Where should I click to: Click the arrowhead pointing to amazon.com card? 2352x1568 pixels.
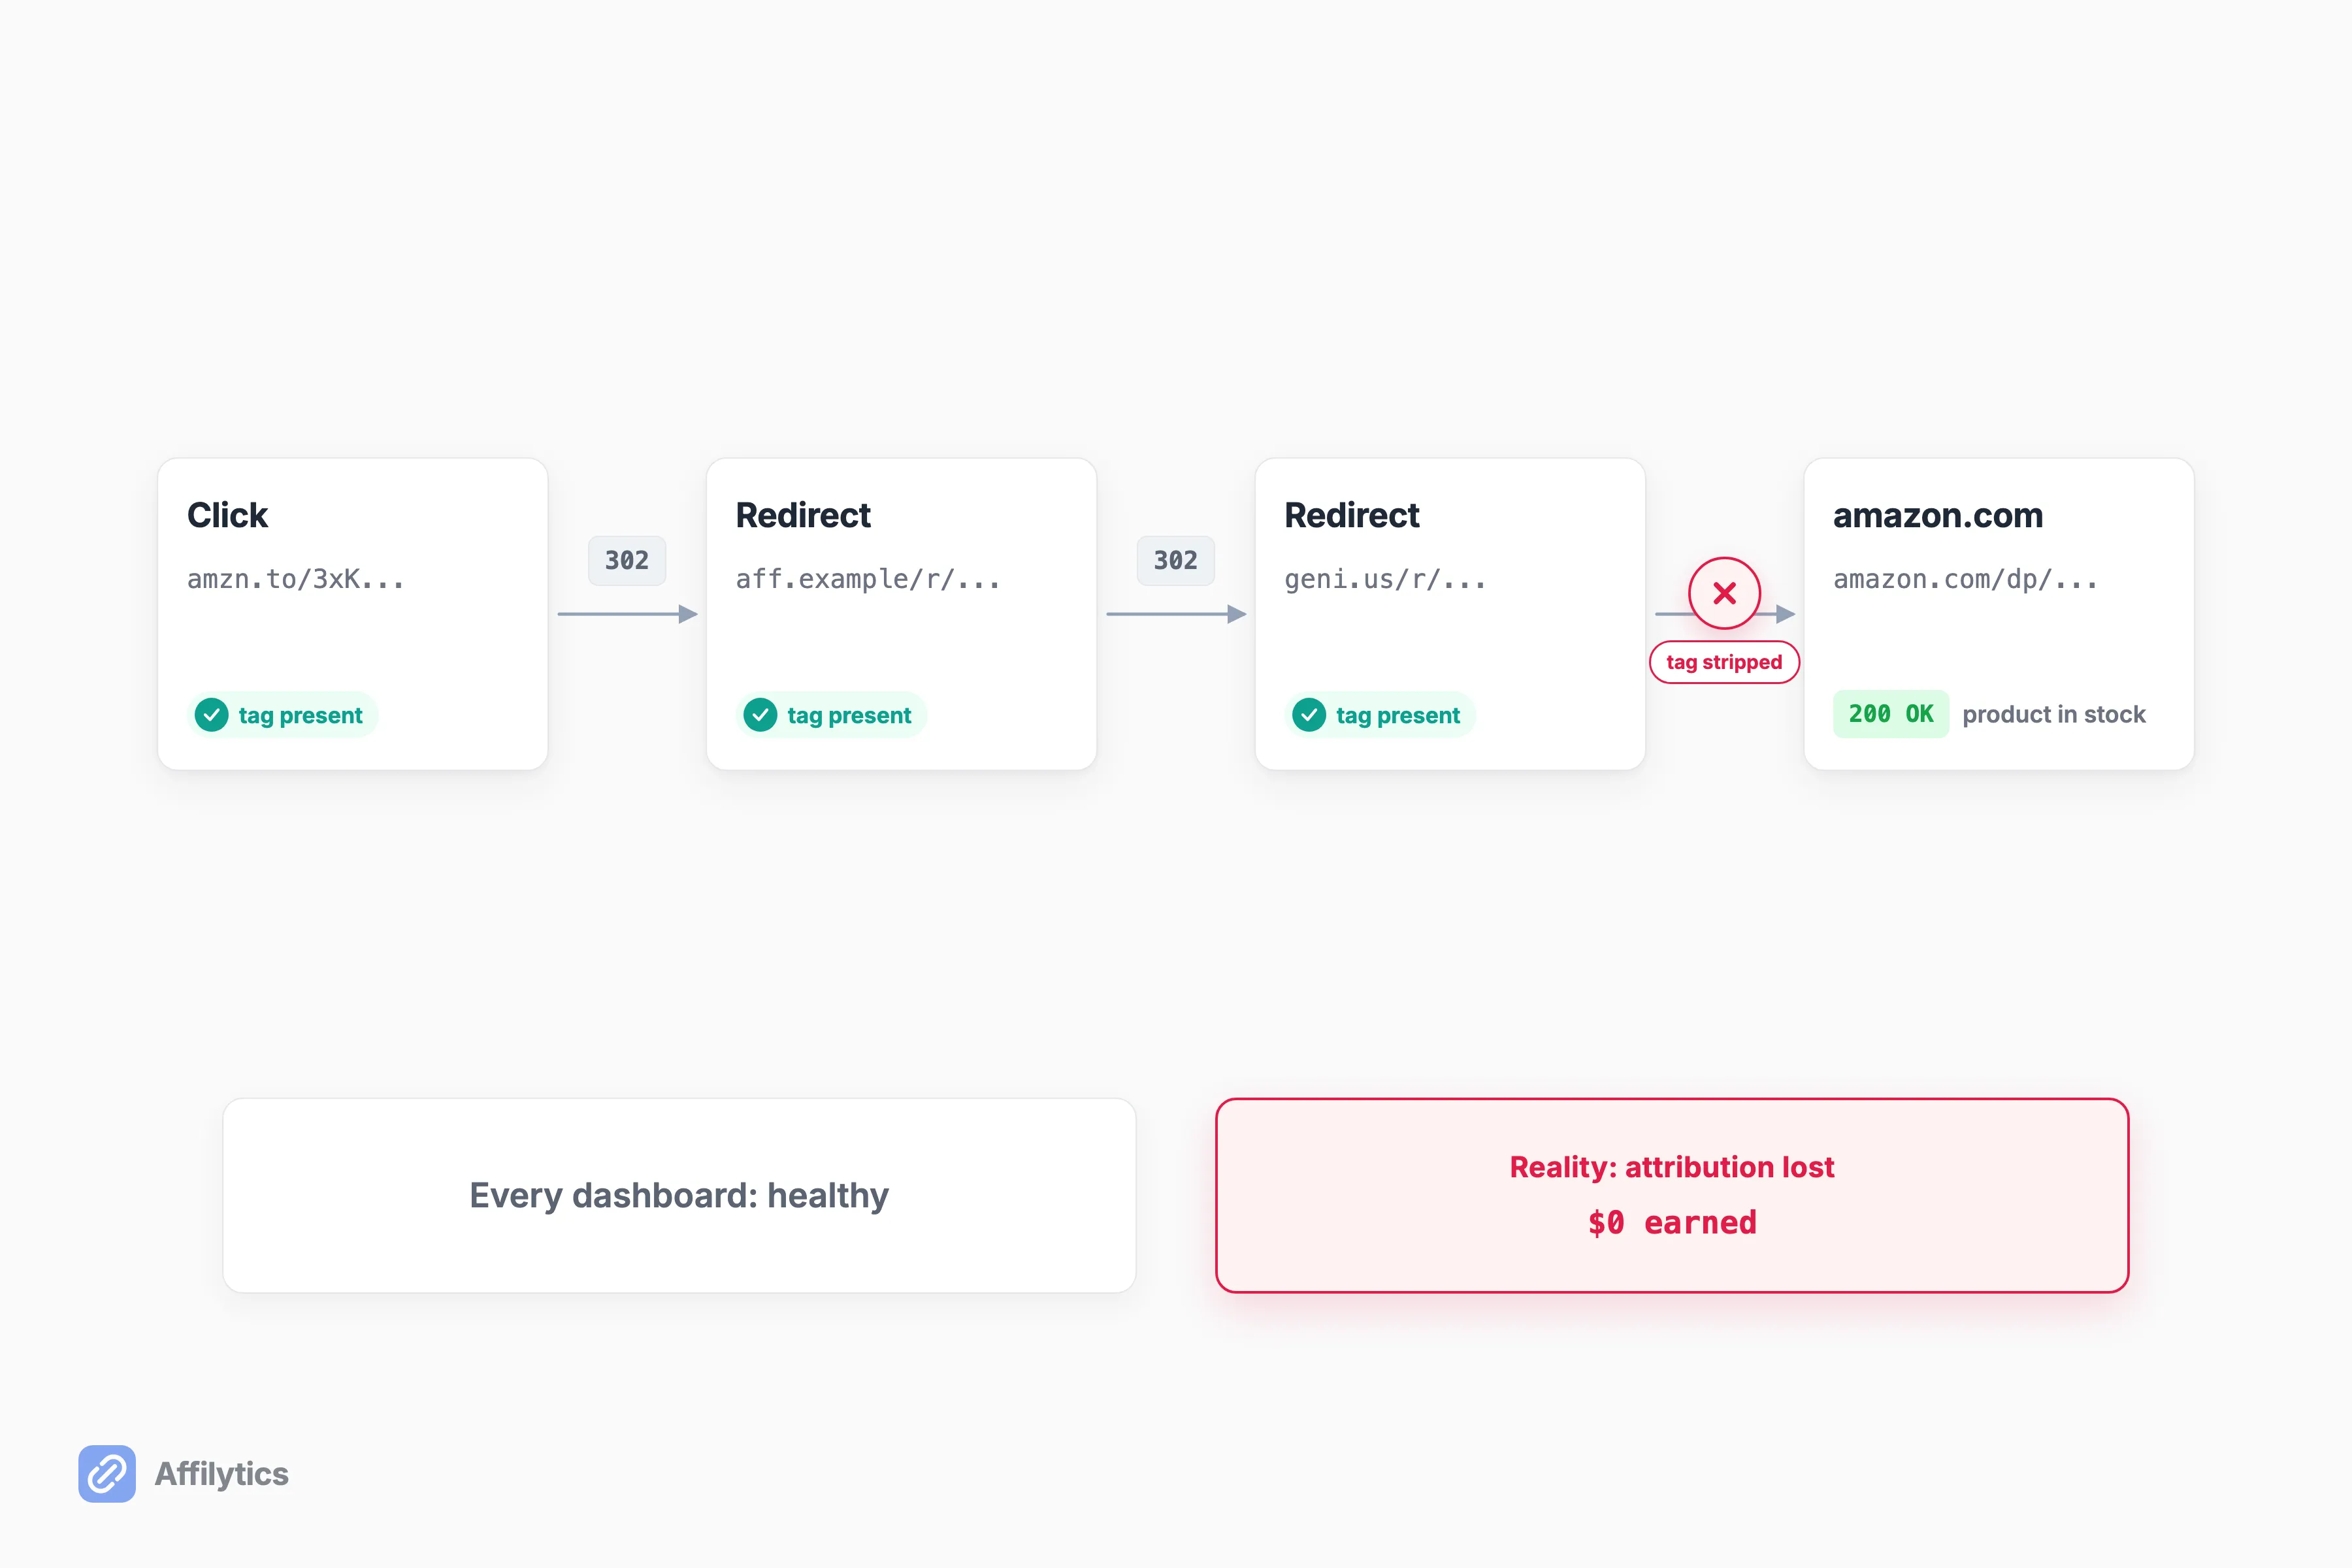[x=1785, y=614]
